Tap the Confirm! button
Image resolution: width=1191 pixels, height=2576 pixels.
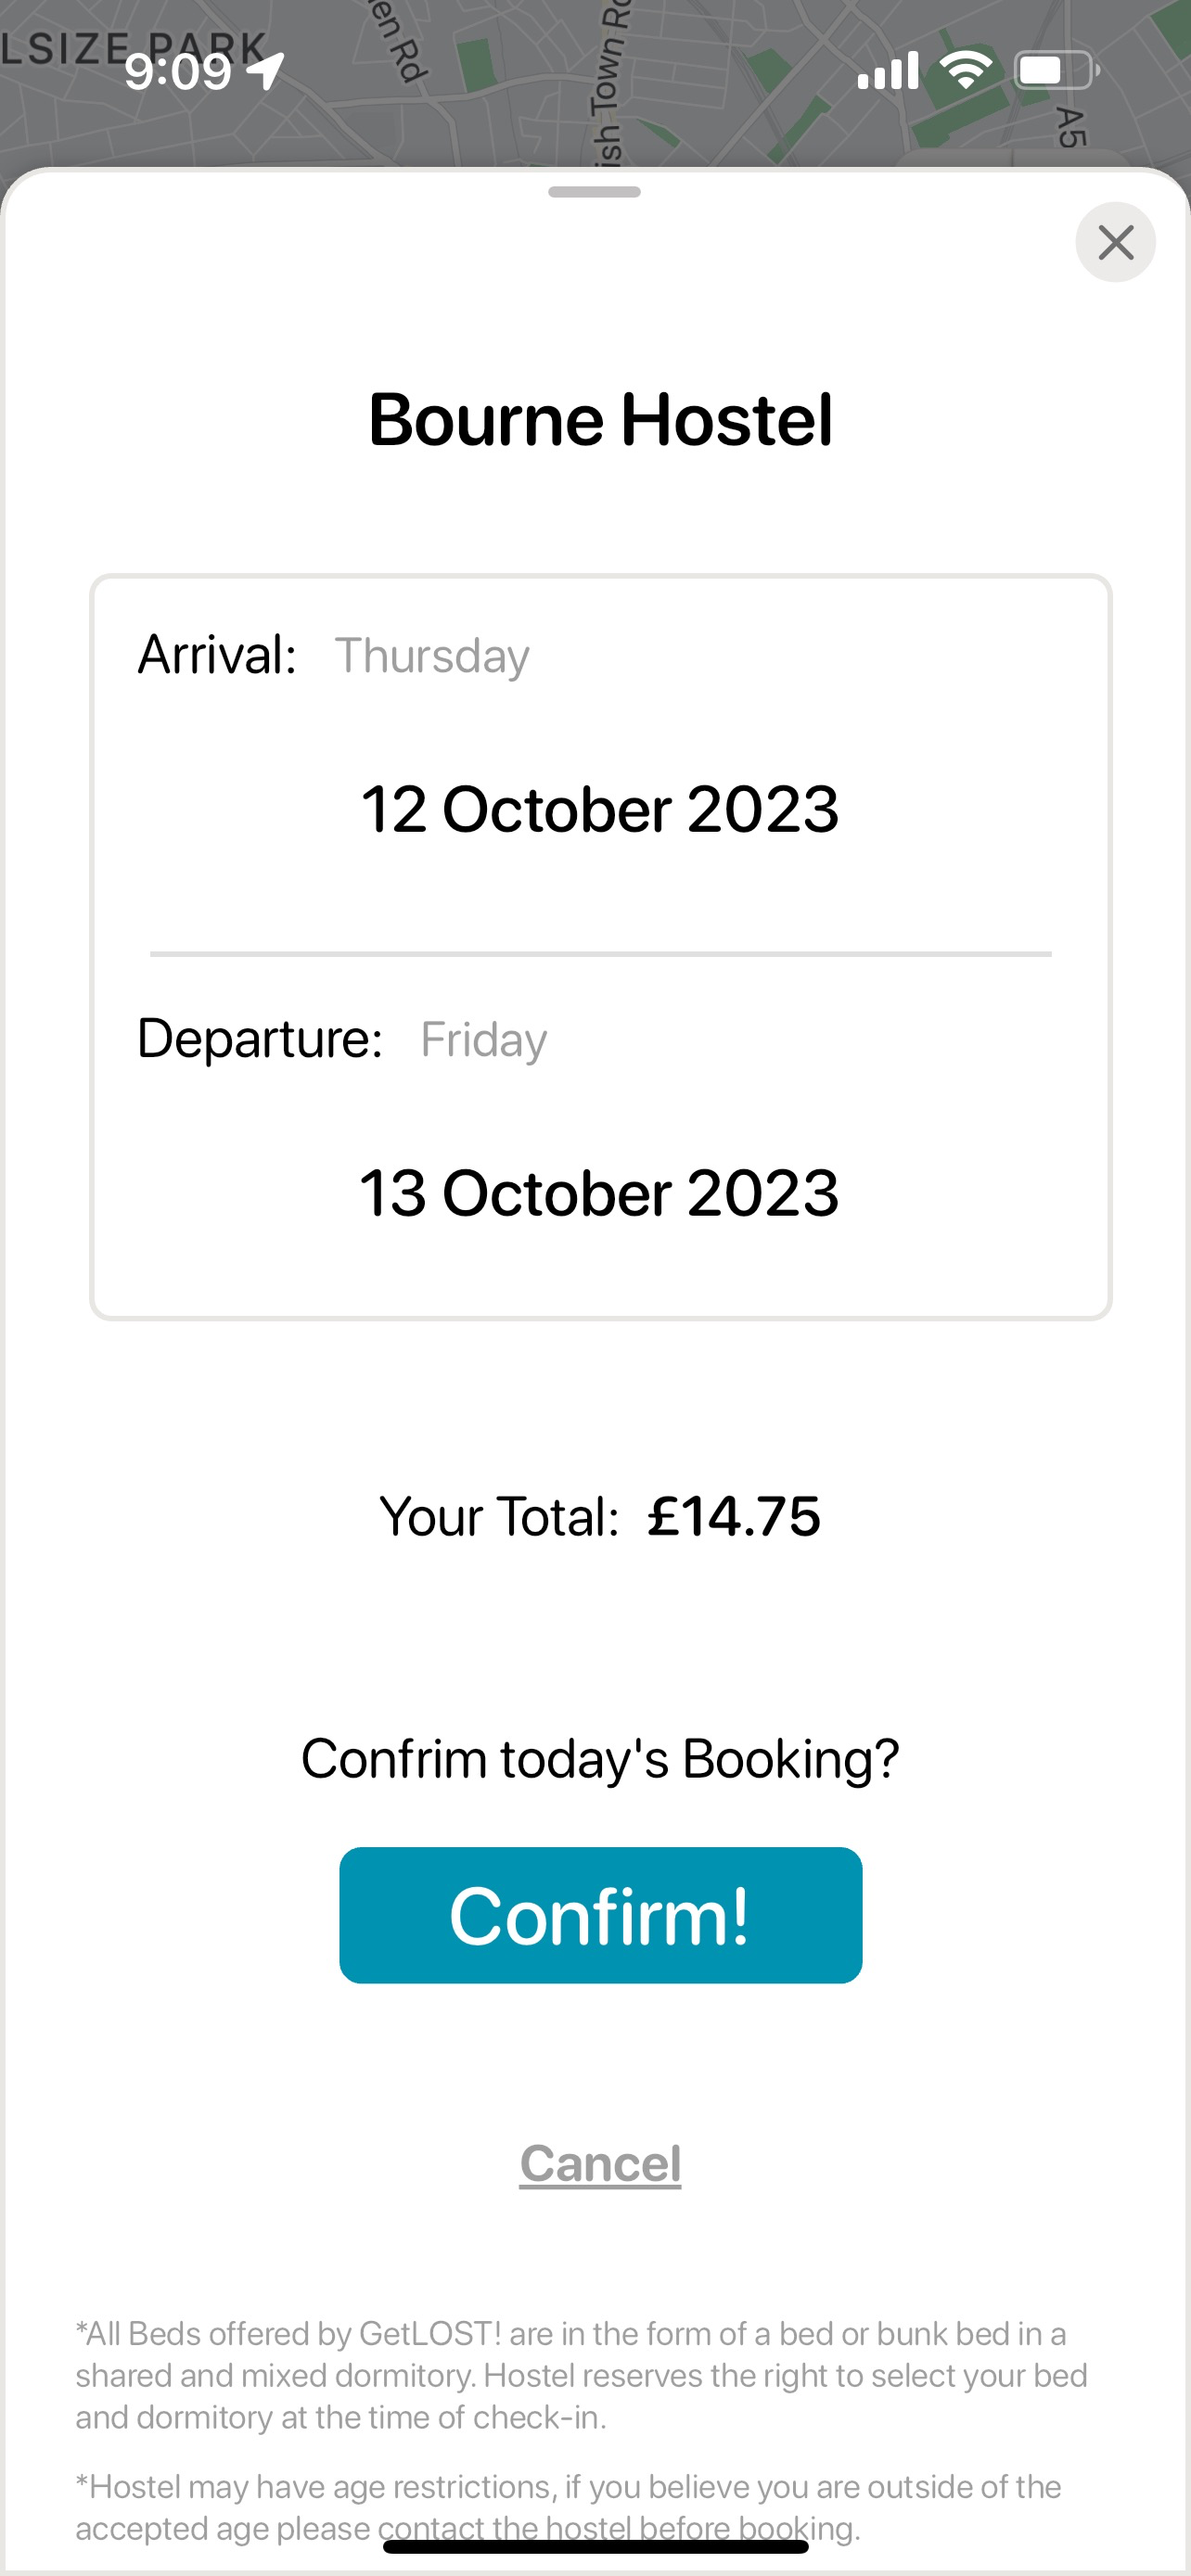[600, 1915]
